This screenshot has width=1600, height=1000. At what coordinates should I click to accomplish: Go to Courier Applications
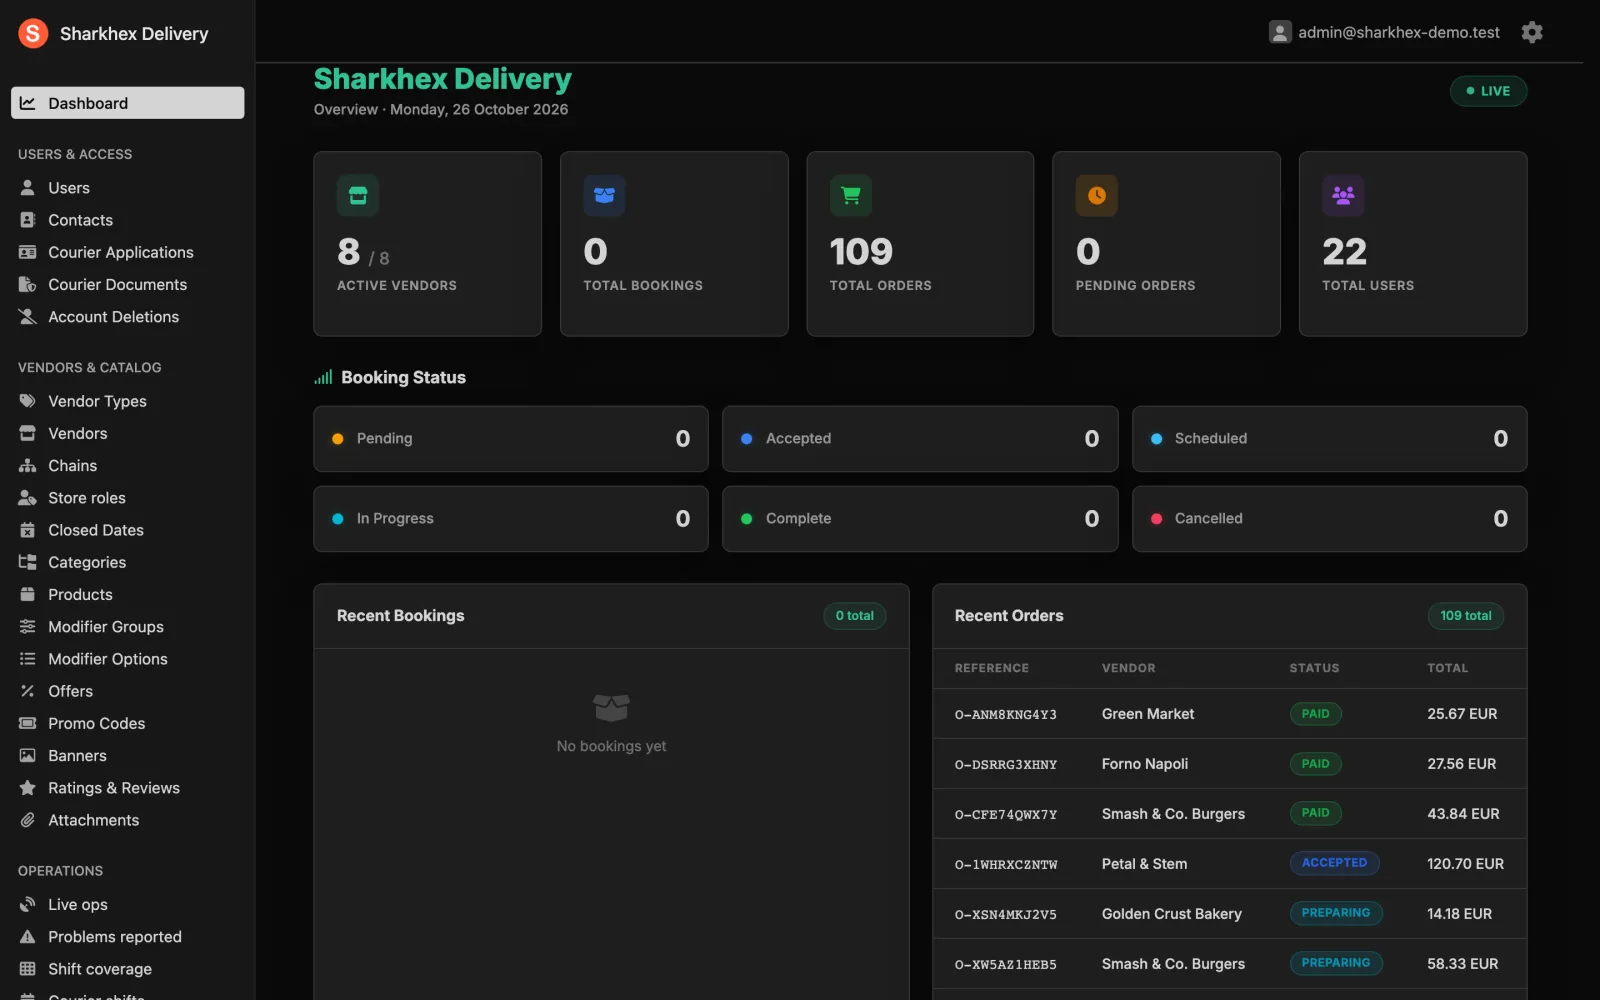point(121,252)
